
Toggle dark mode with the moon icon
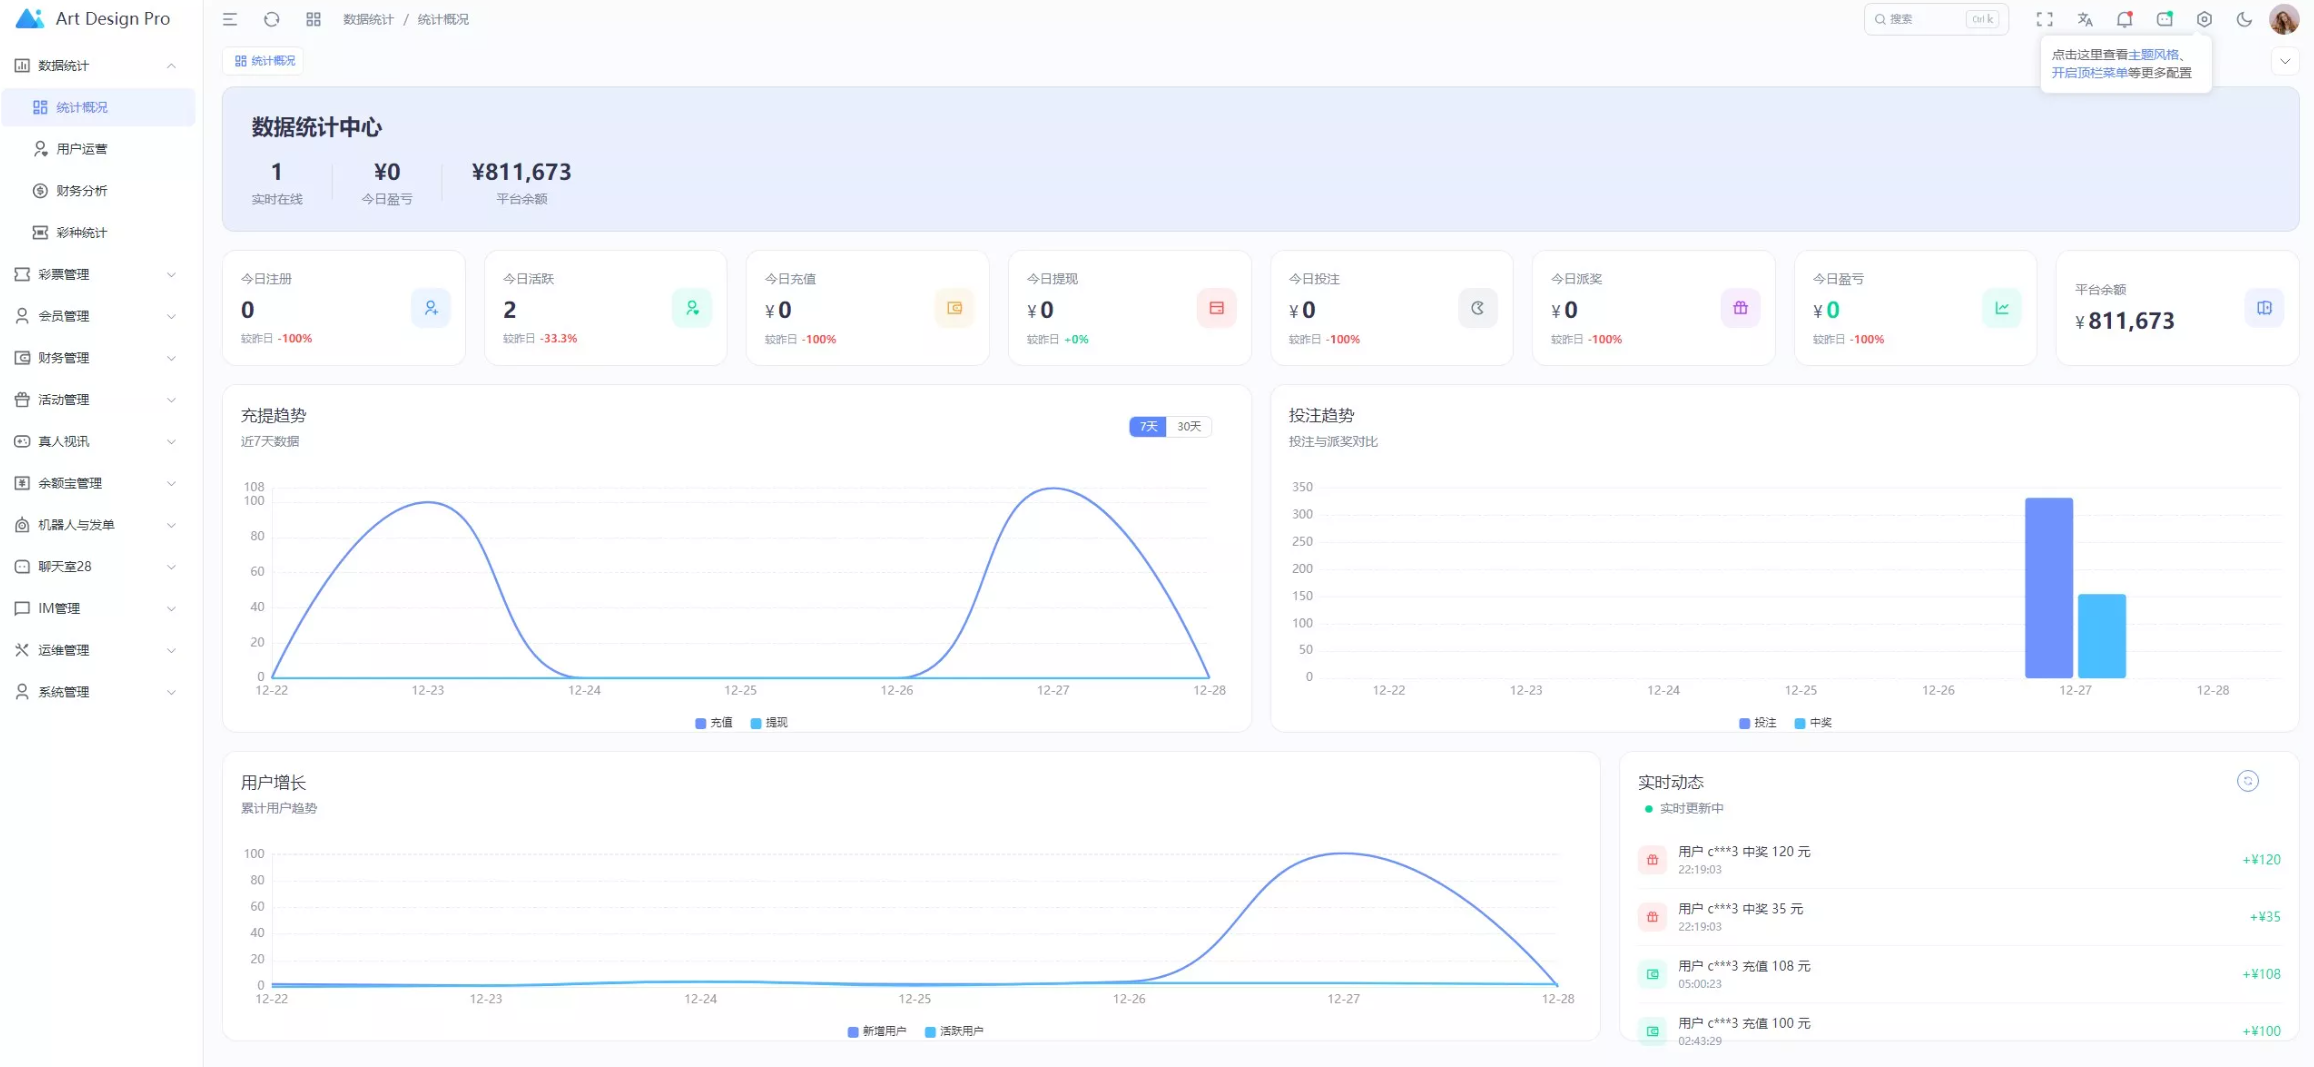[x=2244, y=19]
